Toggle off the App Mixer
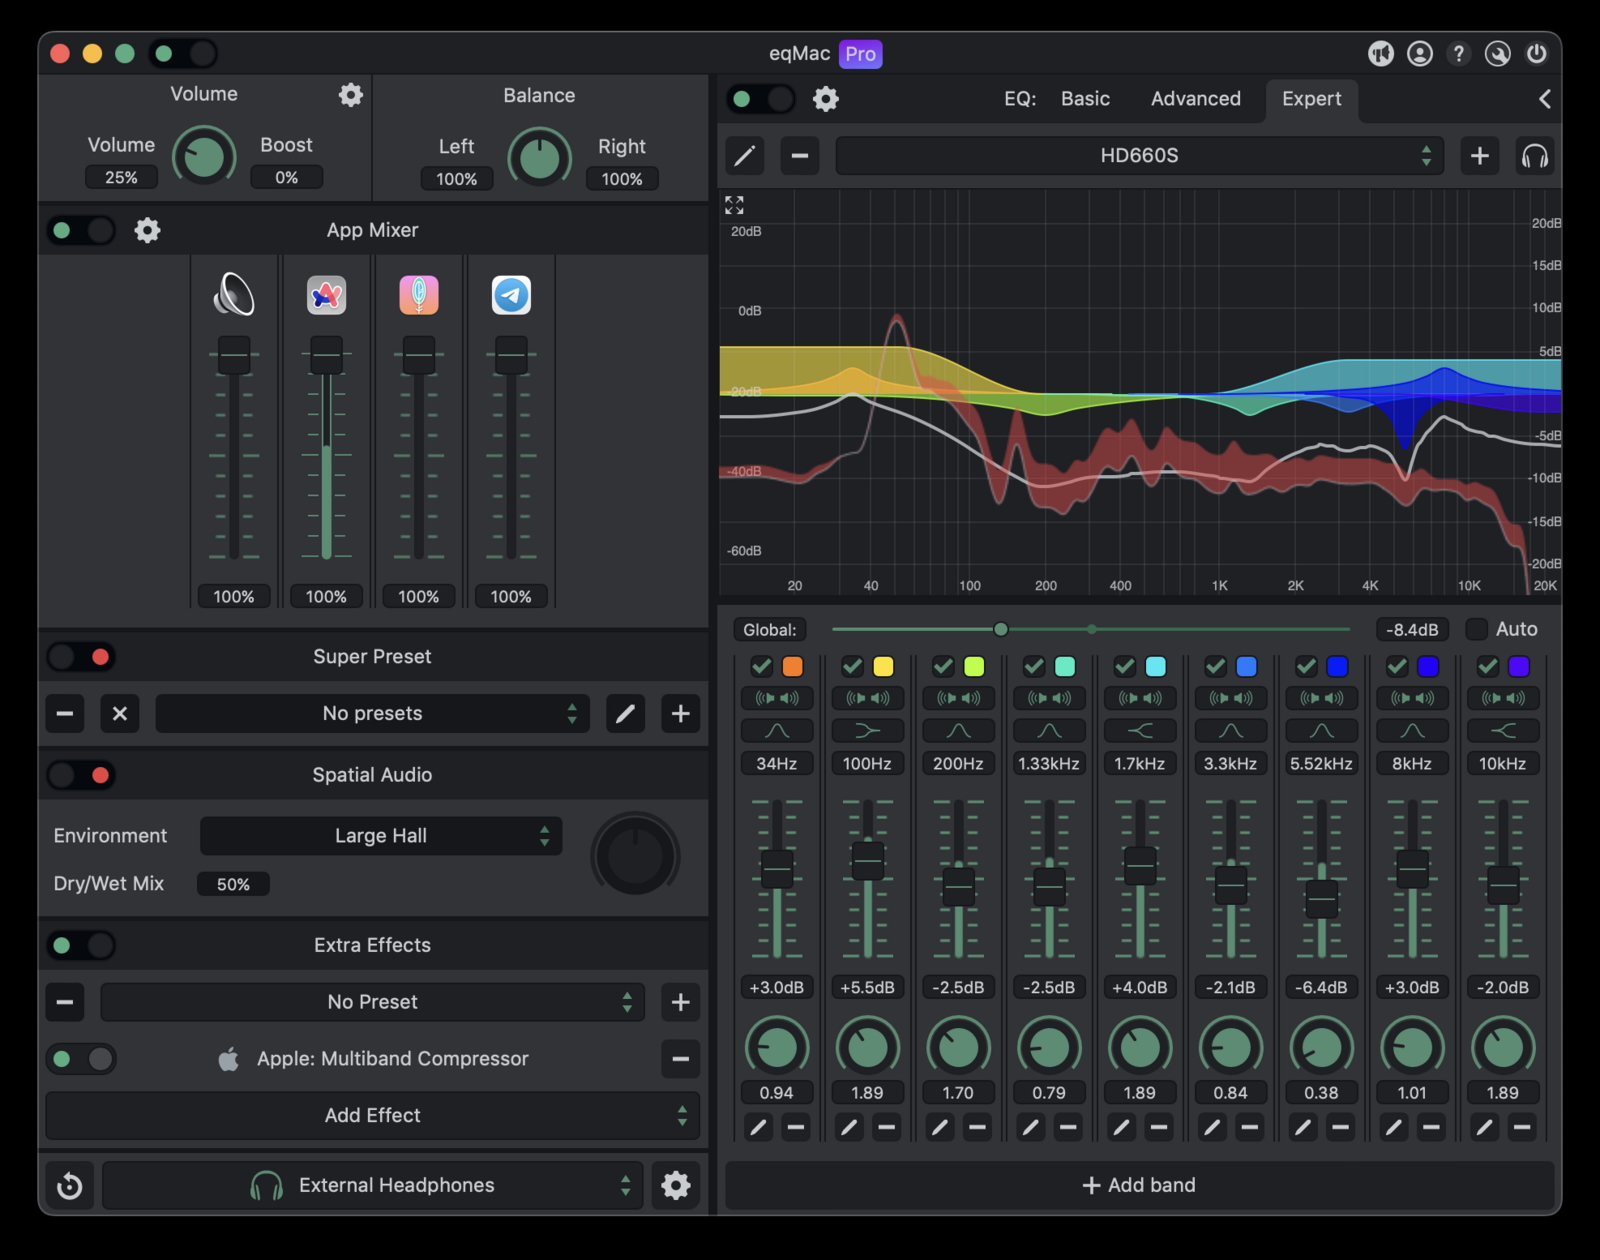Image resolution: width=1600 pixels, height=1260 pixels. click(x=80, y=230)
